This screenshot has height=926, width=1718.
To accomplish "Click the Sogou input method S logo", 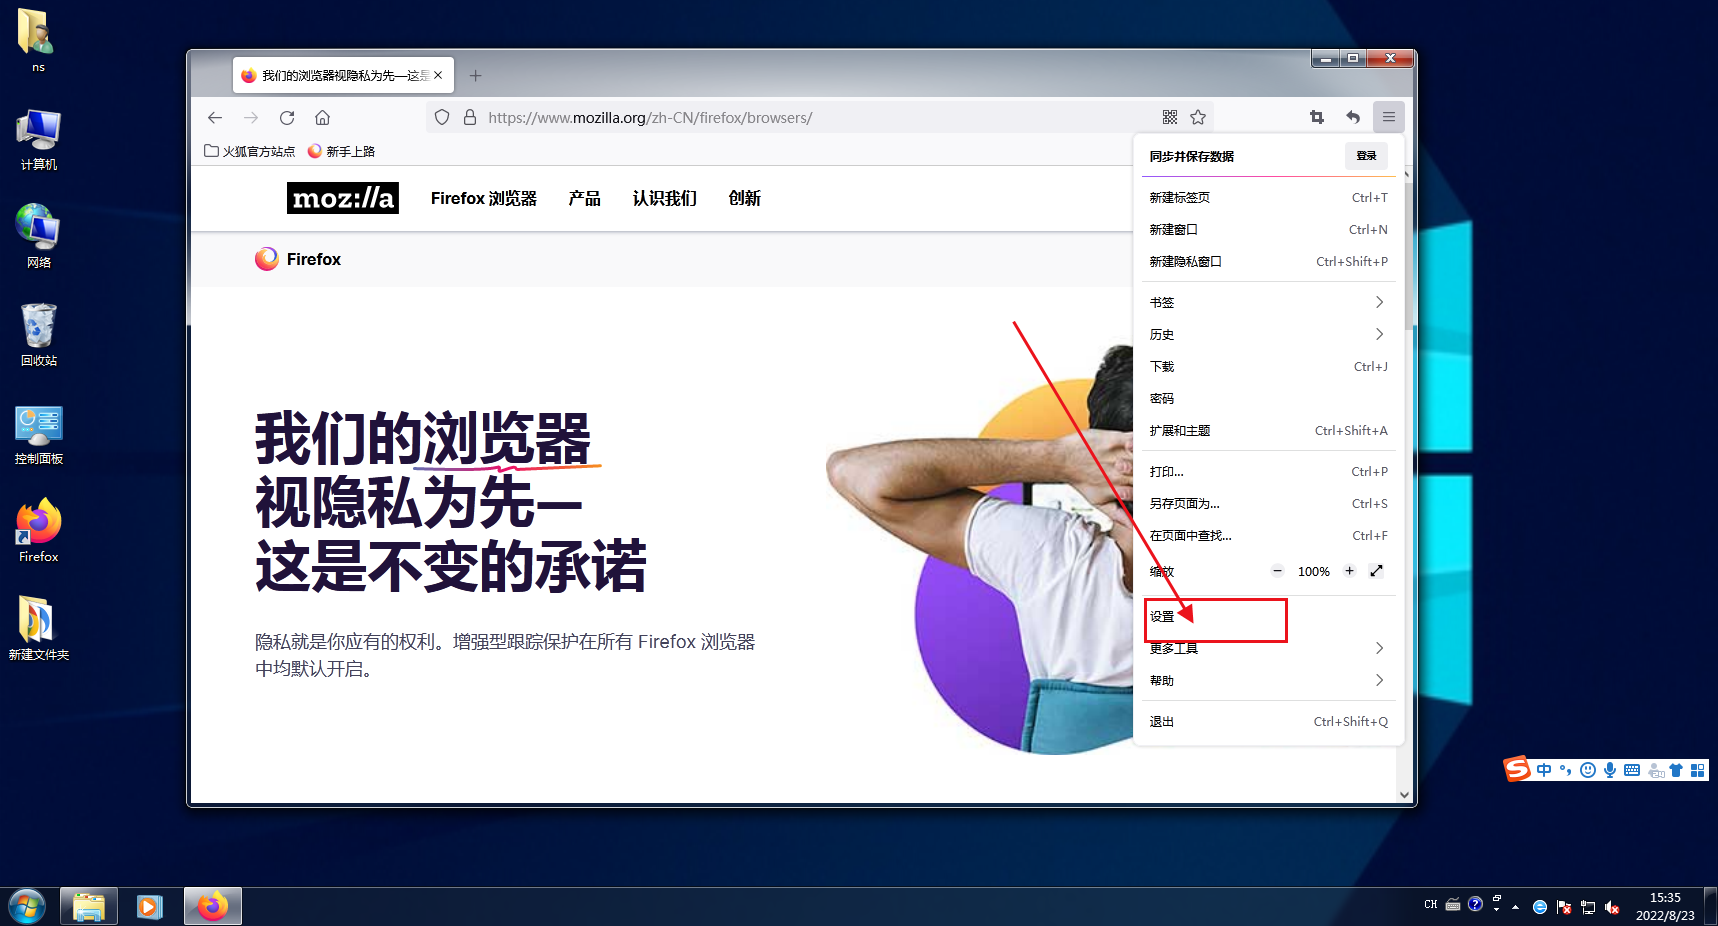I will point(1517,769).
